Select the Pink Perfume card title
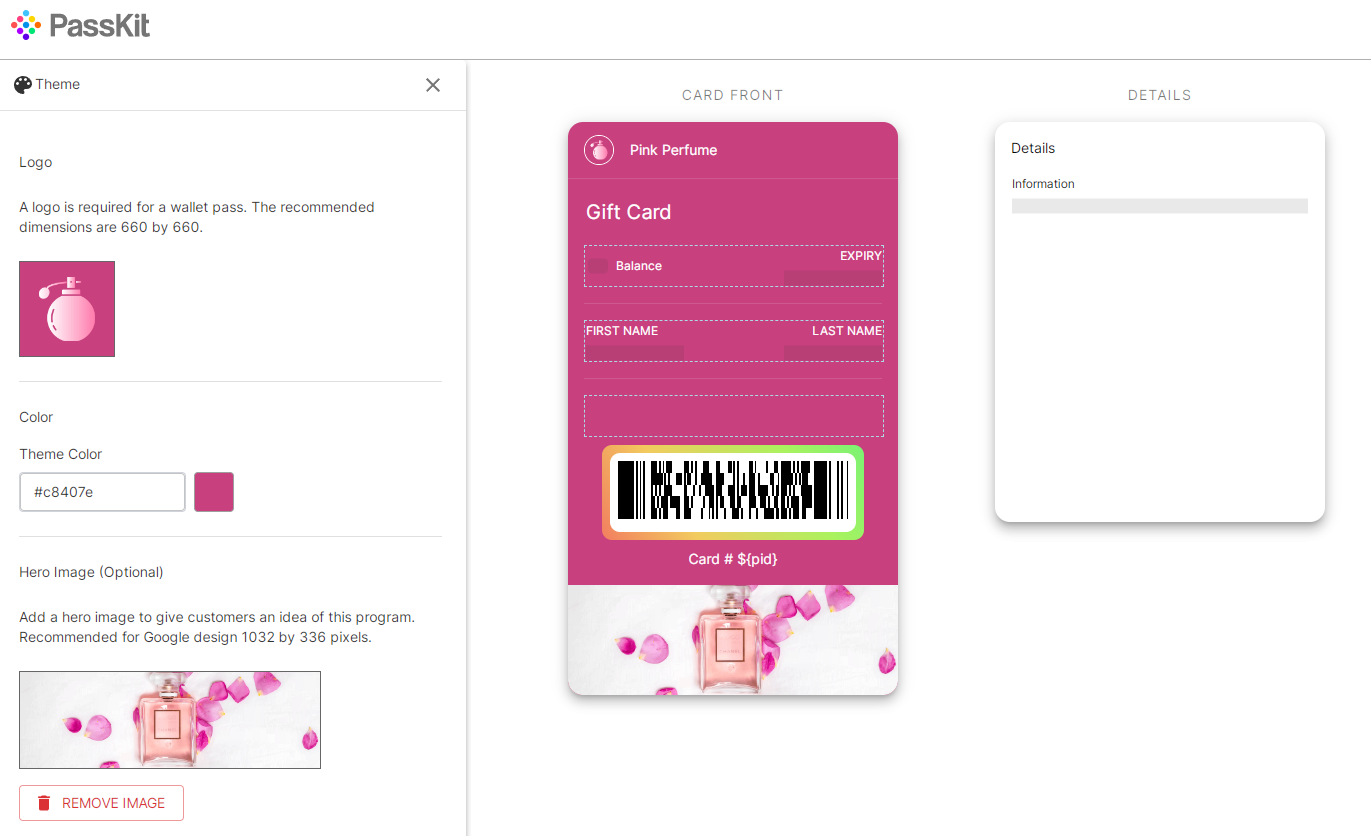The image size is (1371, 836). (x=673, y=150)
